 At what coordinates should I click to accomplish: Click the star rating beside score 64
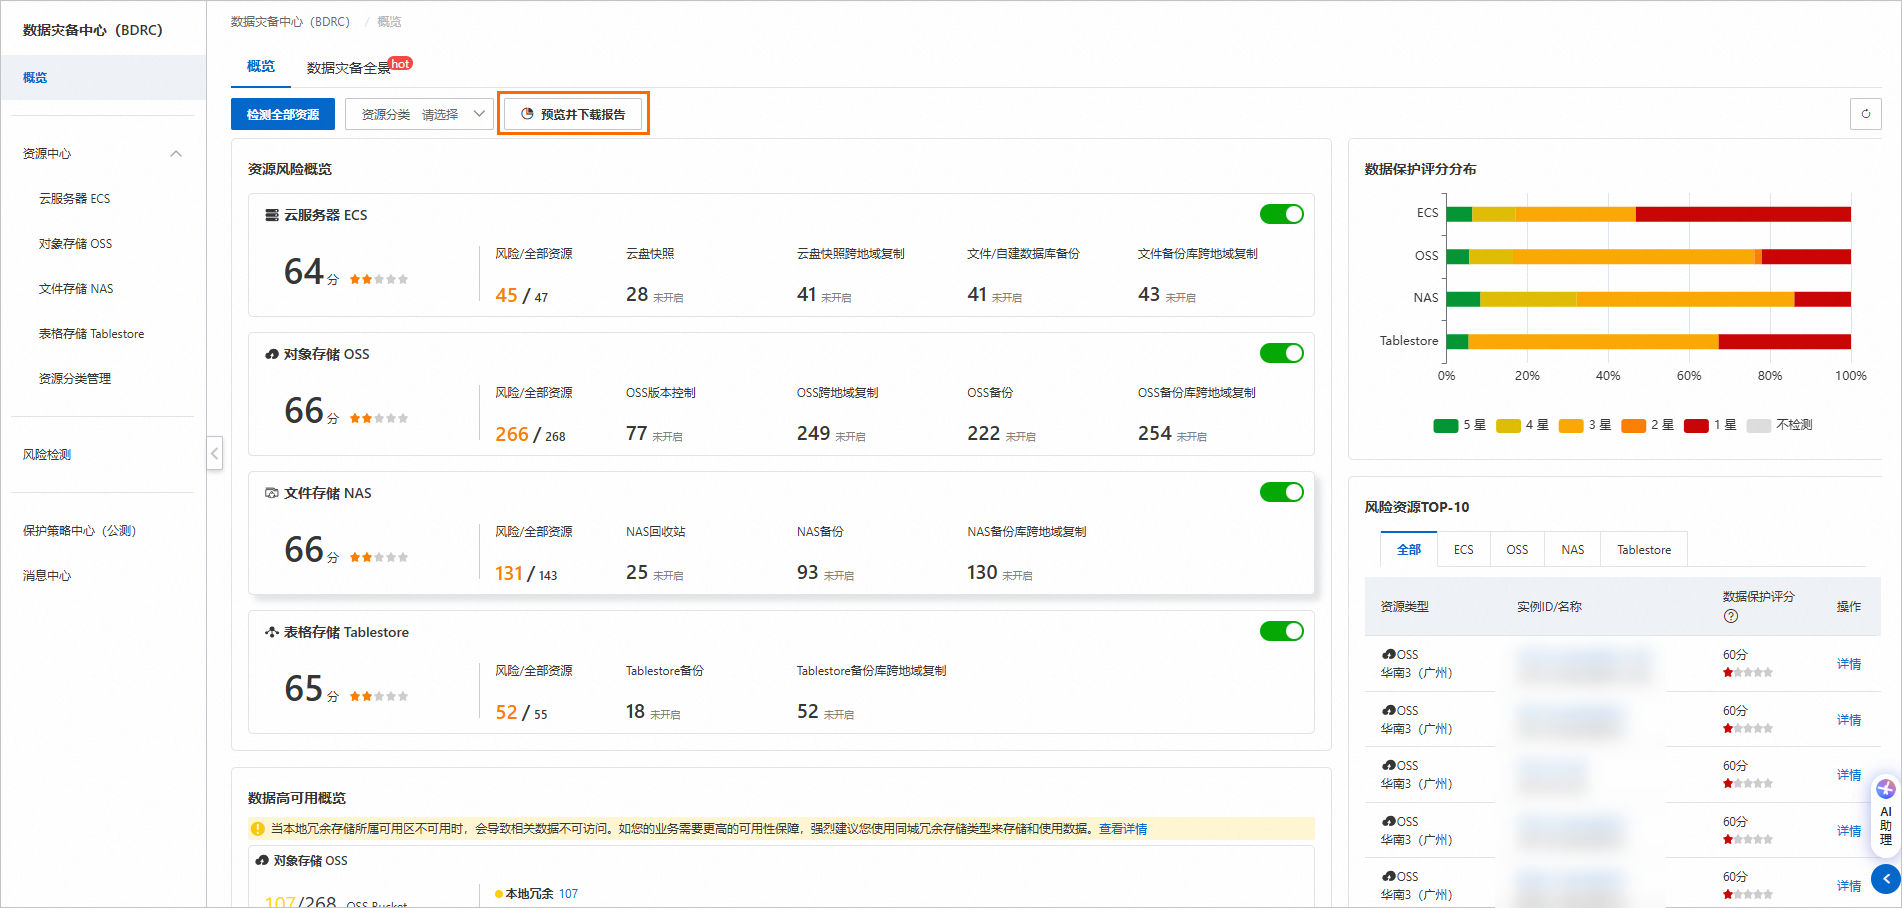(379, 279)
